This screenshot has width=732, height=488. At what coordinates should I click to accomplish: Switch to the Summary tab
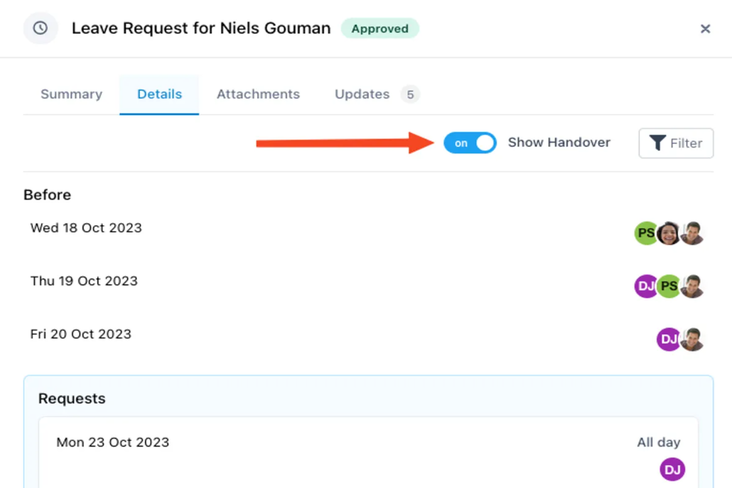(71, 94)
